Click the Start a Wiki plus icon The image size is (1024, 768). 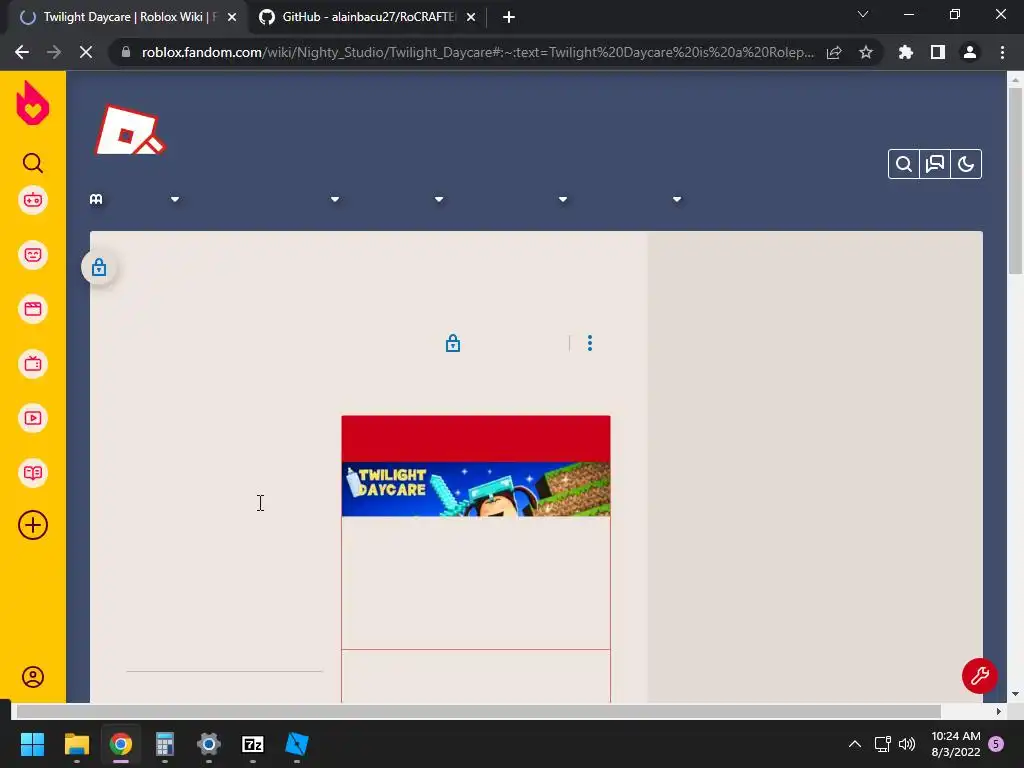pyautogui.click(x=33, y=525)
